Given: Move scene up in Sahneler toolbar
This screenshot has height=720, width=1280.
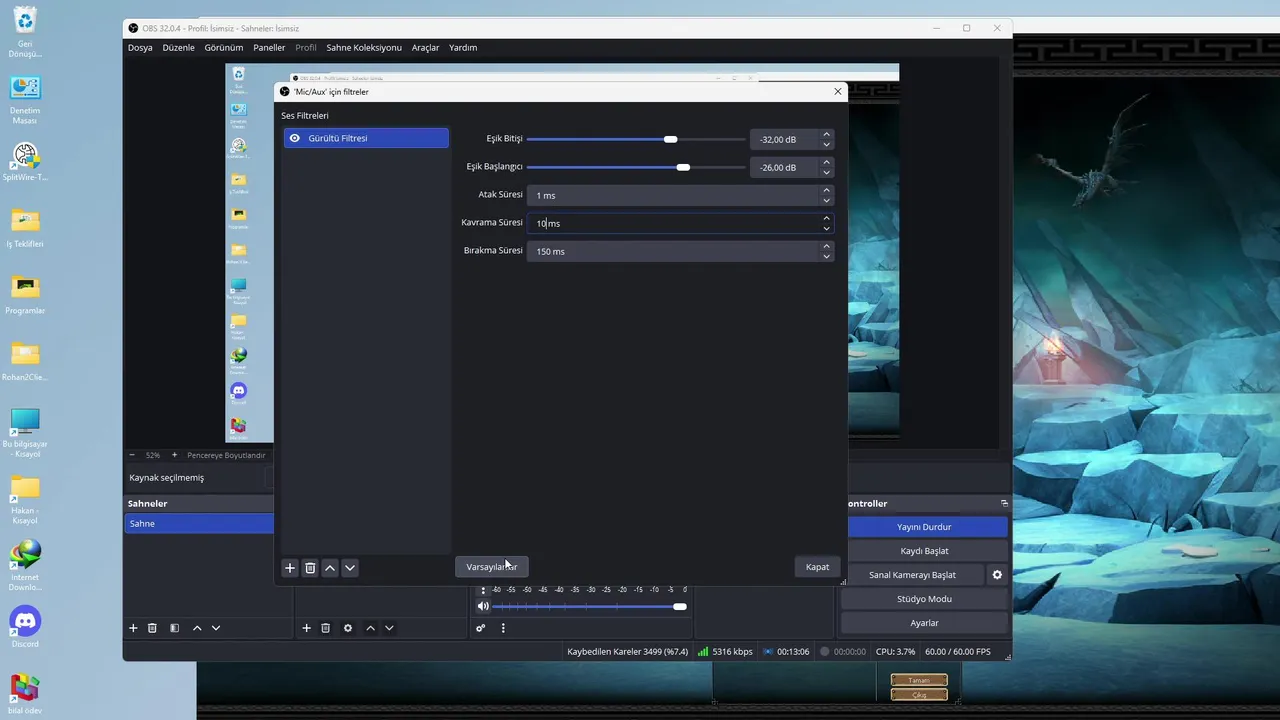Looking at the screenshot, I should pyautogui.click(x=197, y=628).
